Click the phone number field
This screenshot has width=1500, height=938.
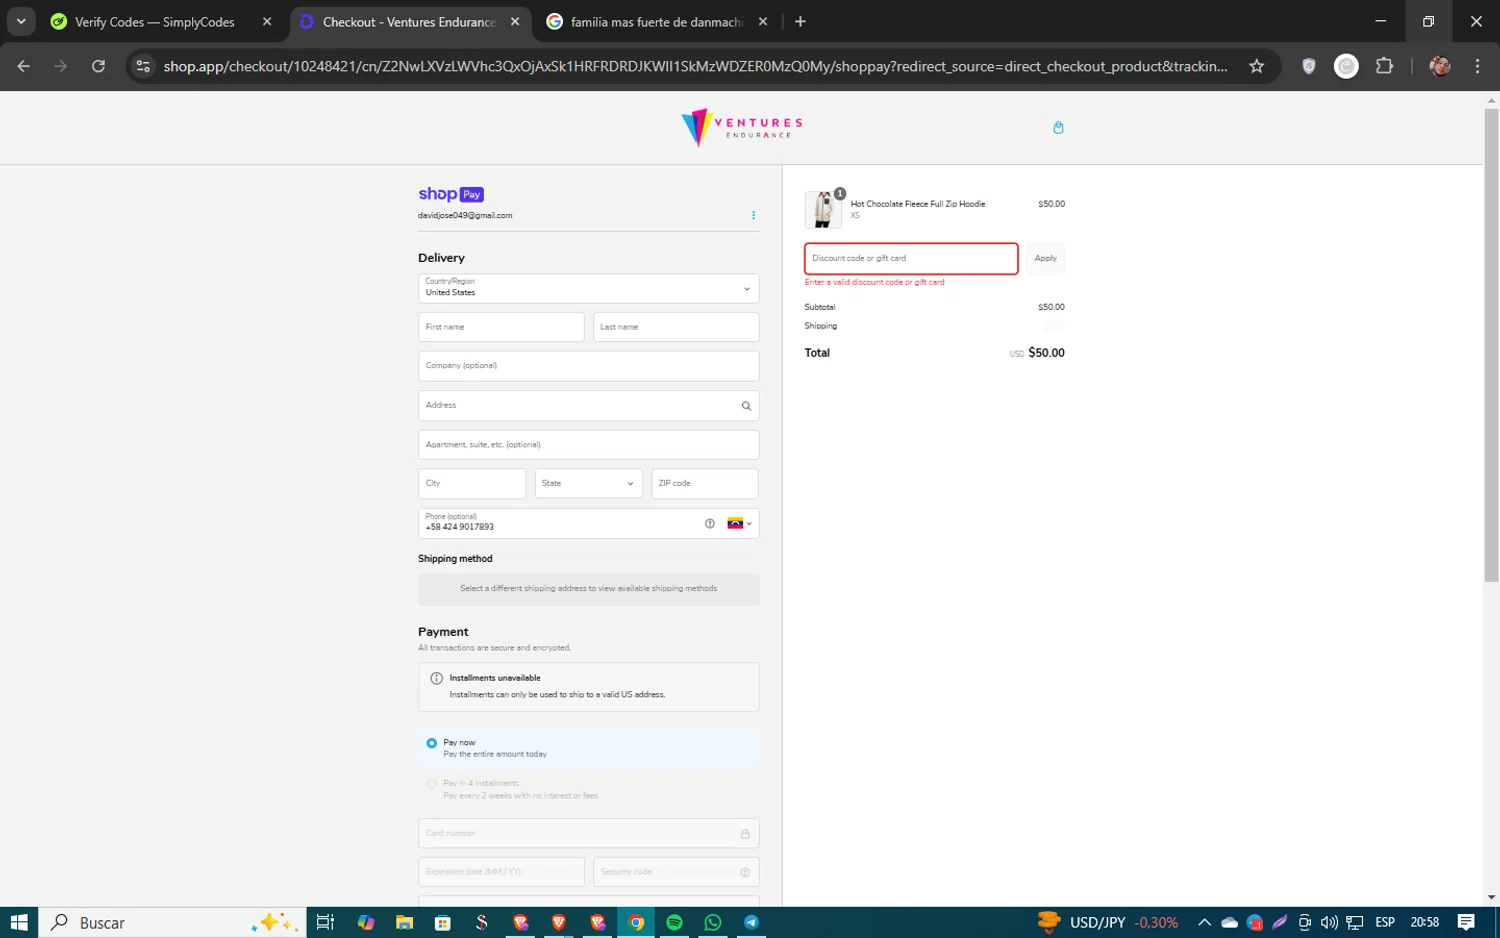tap(588, 523)
